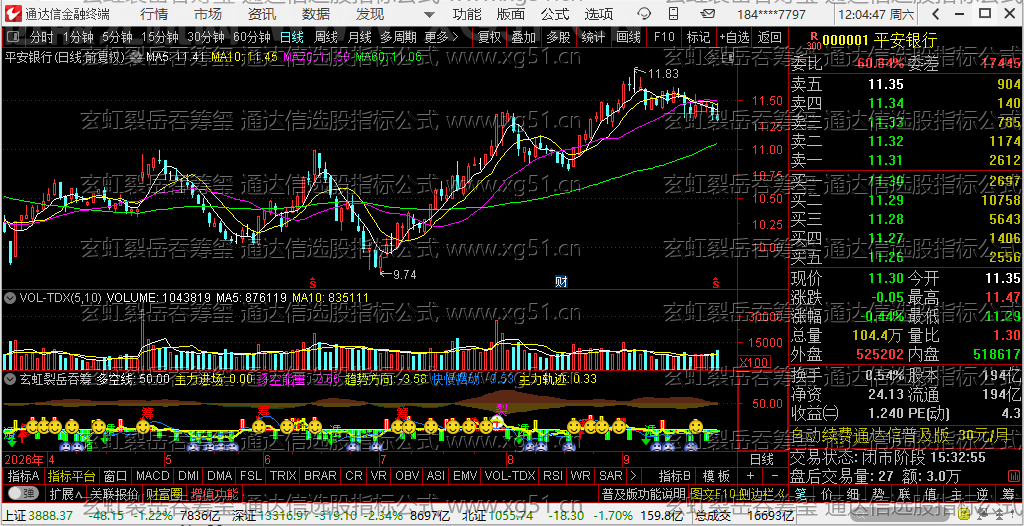
Task: Open F10 company info
Action: coord(664,37)
